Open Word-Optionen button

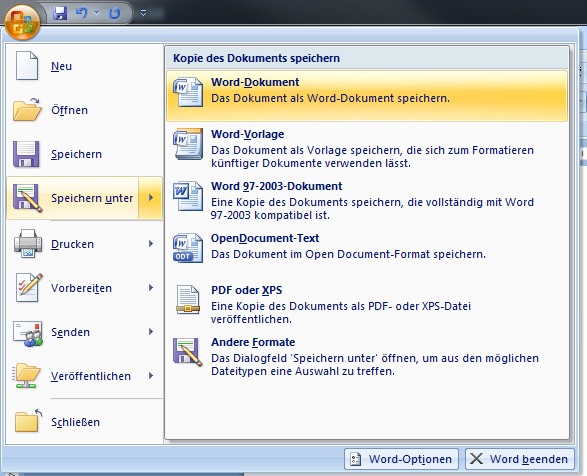pyautogui.click(x=401, y=459)
